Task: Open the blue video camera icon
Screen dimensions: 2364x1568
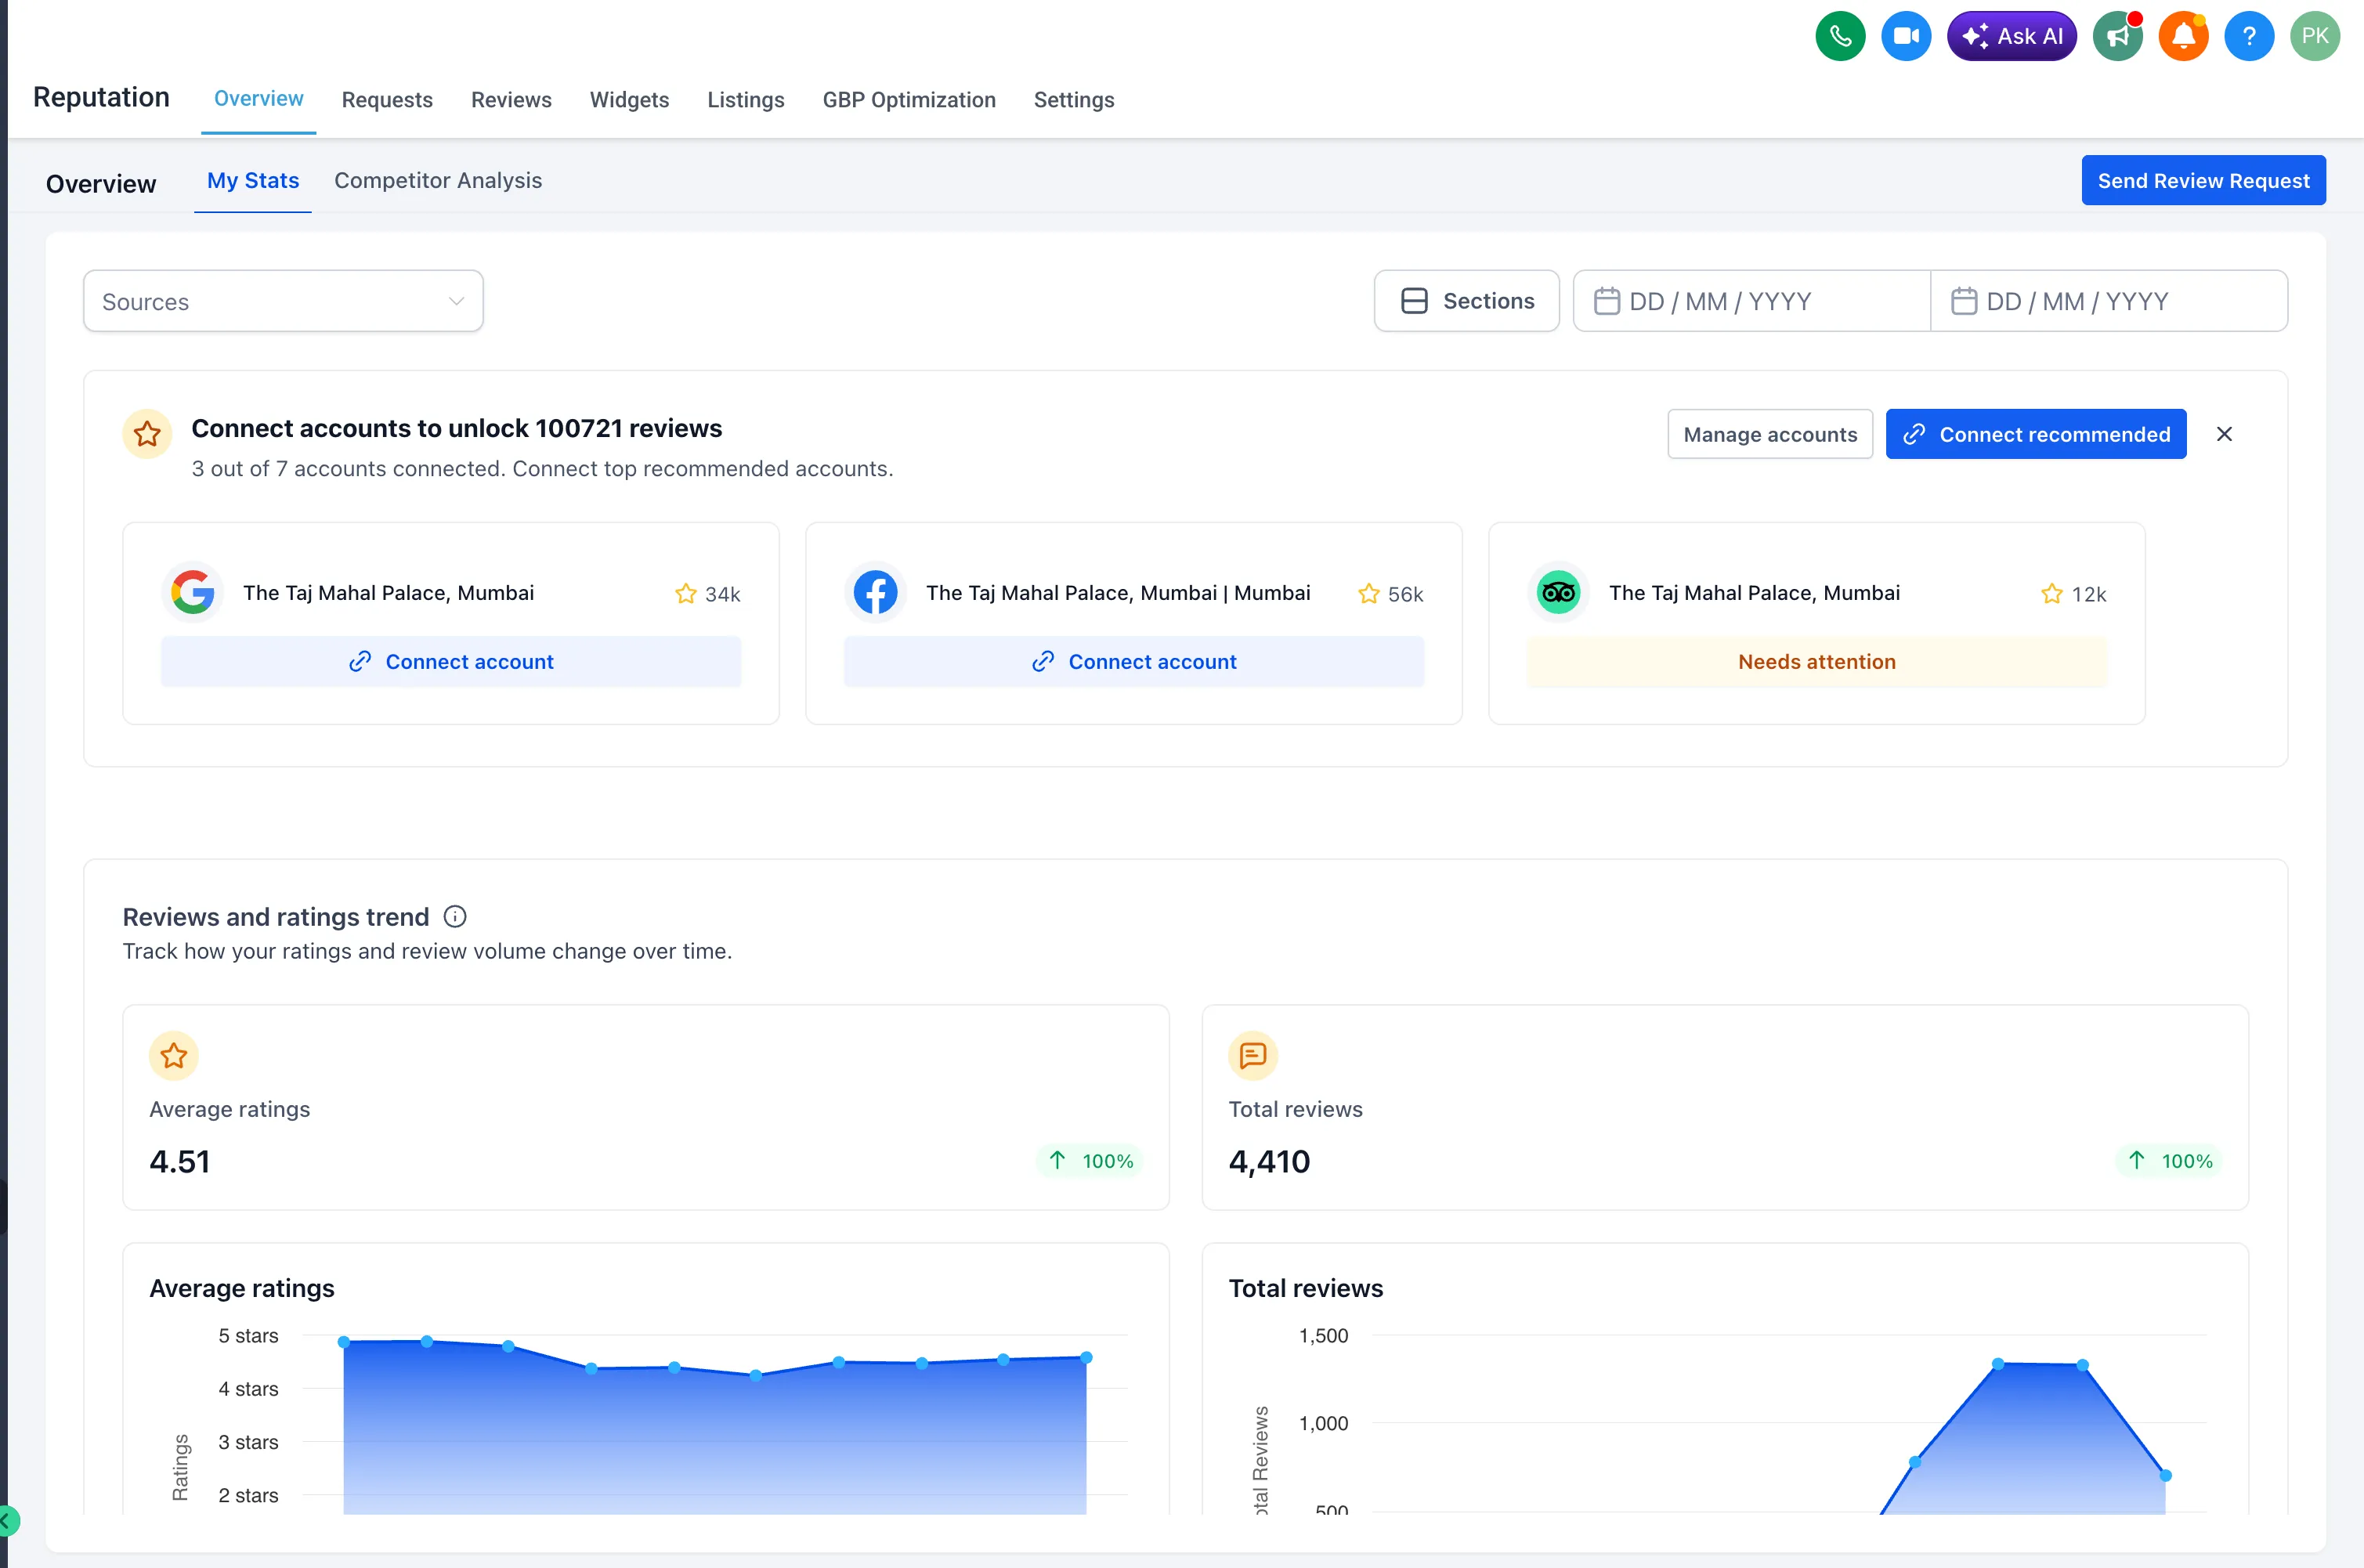Action: click(1905, 37)
